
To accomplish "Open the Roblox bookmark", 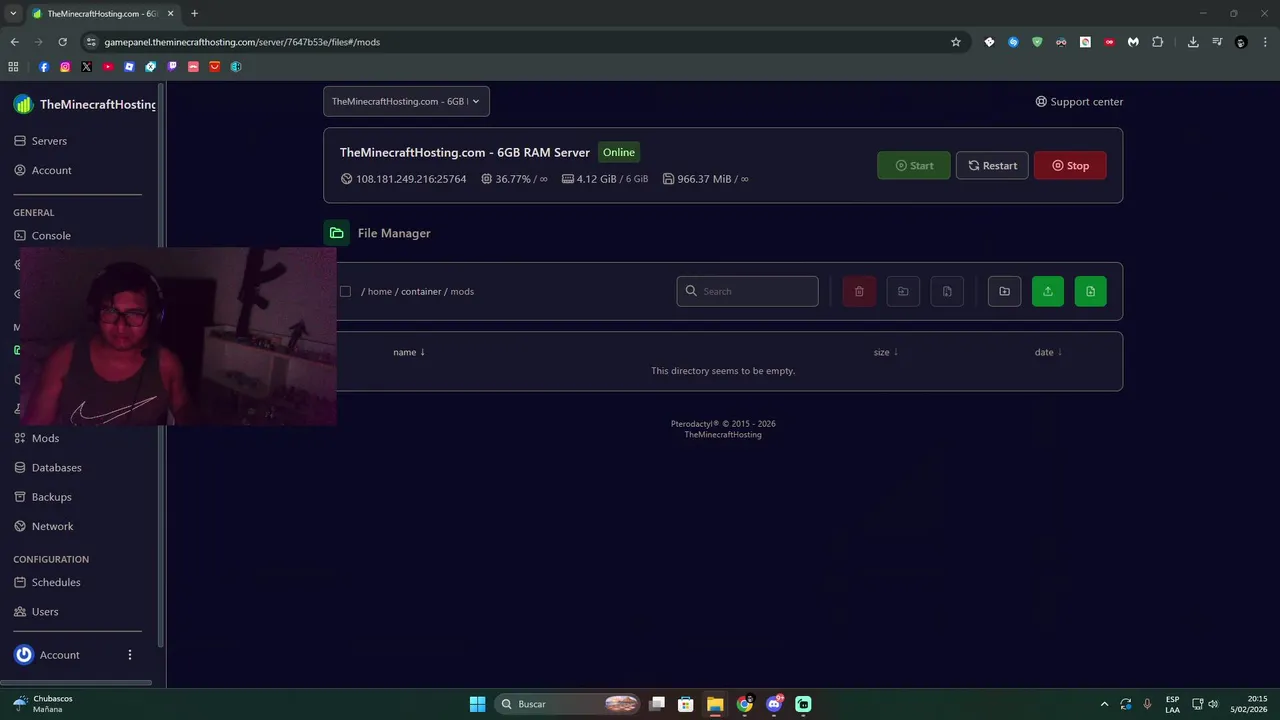I will [x=129, y=67].
